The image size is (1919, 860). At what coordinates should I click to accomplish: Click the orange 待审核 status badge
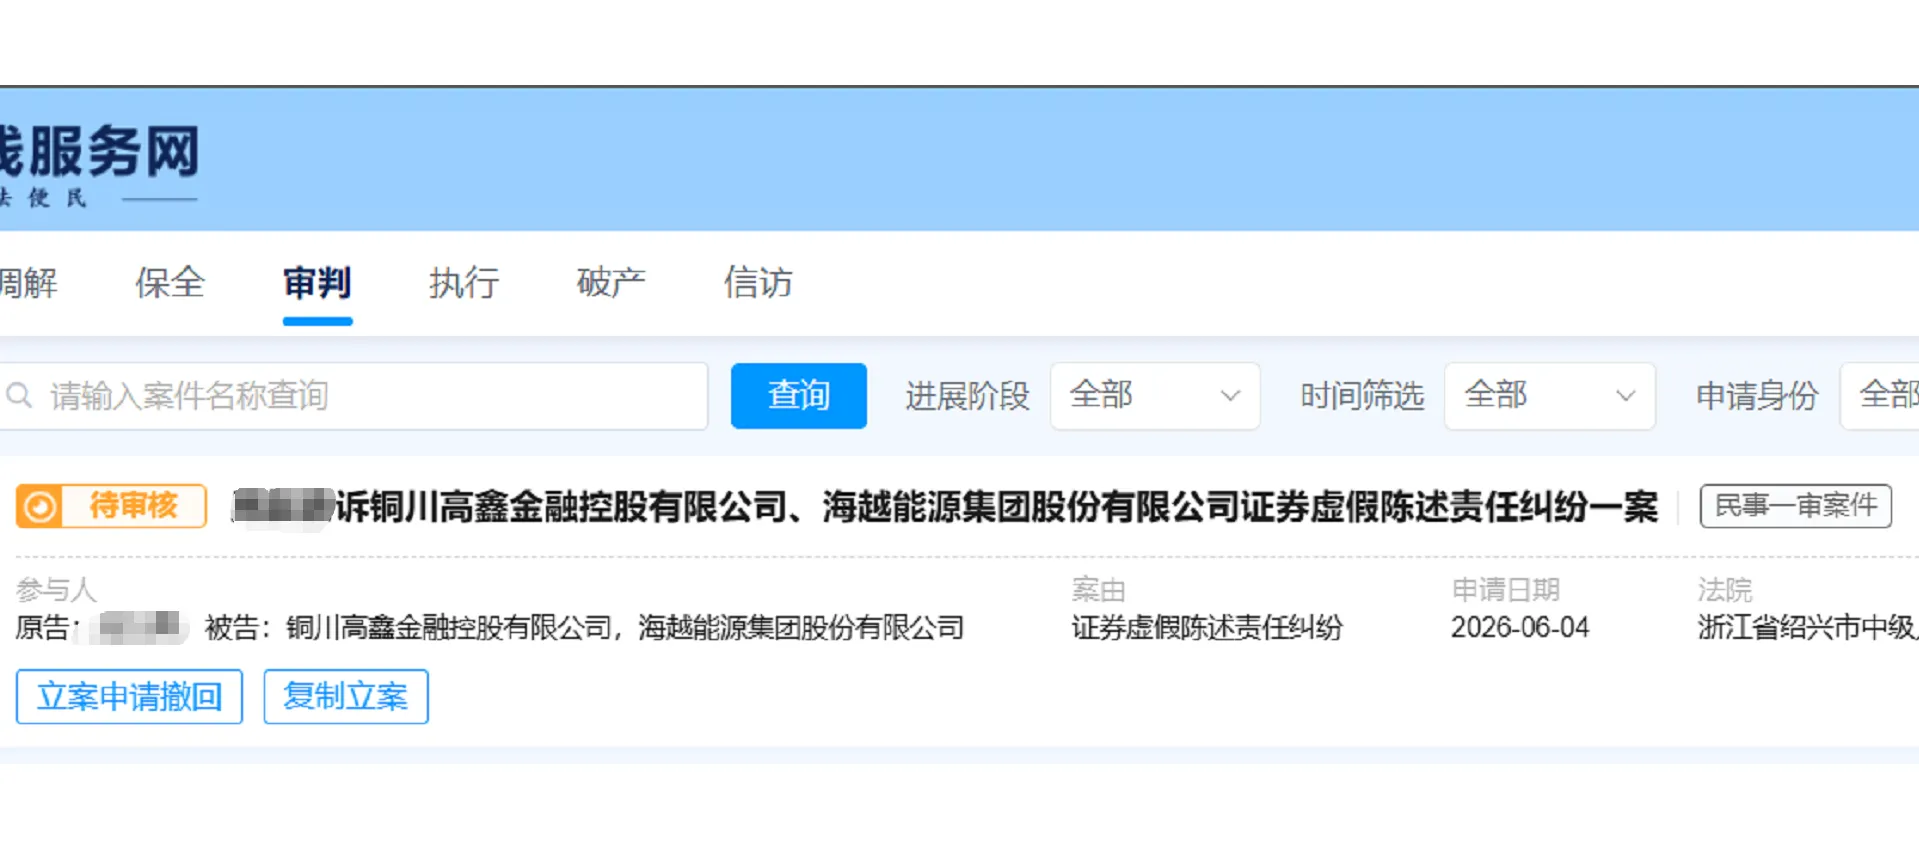111,506
